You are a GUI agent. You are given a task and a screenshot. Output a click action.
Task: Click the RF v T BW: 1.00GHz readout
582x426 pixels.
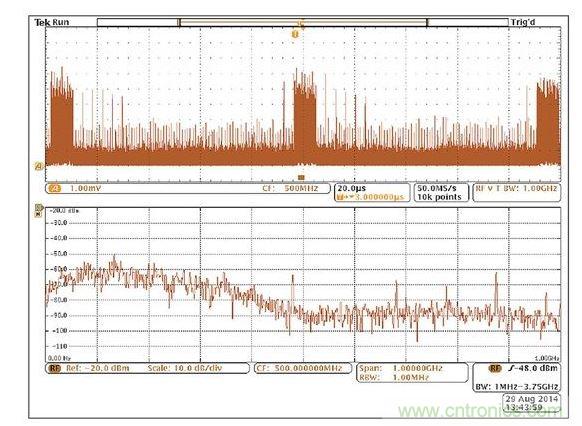pos(516,189)
